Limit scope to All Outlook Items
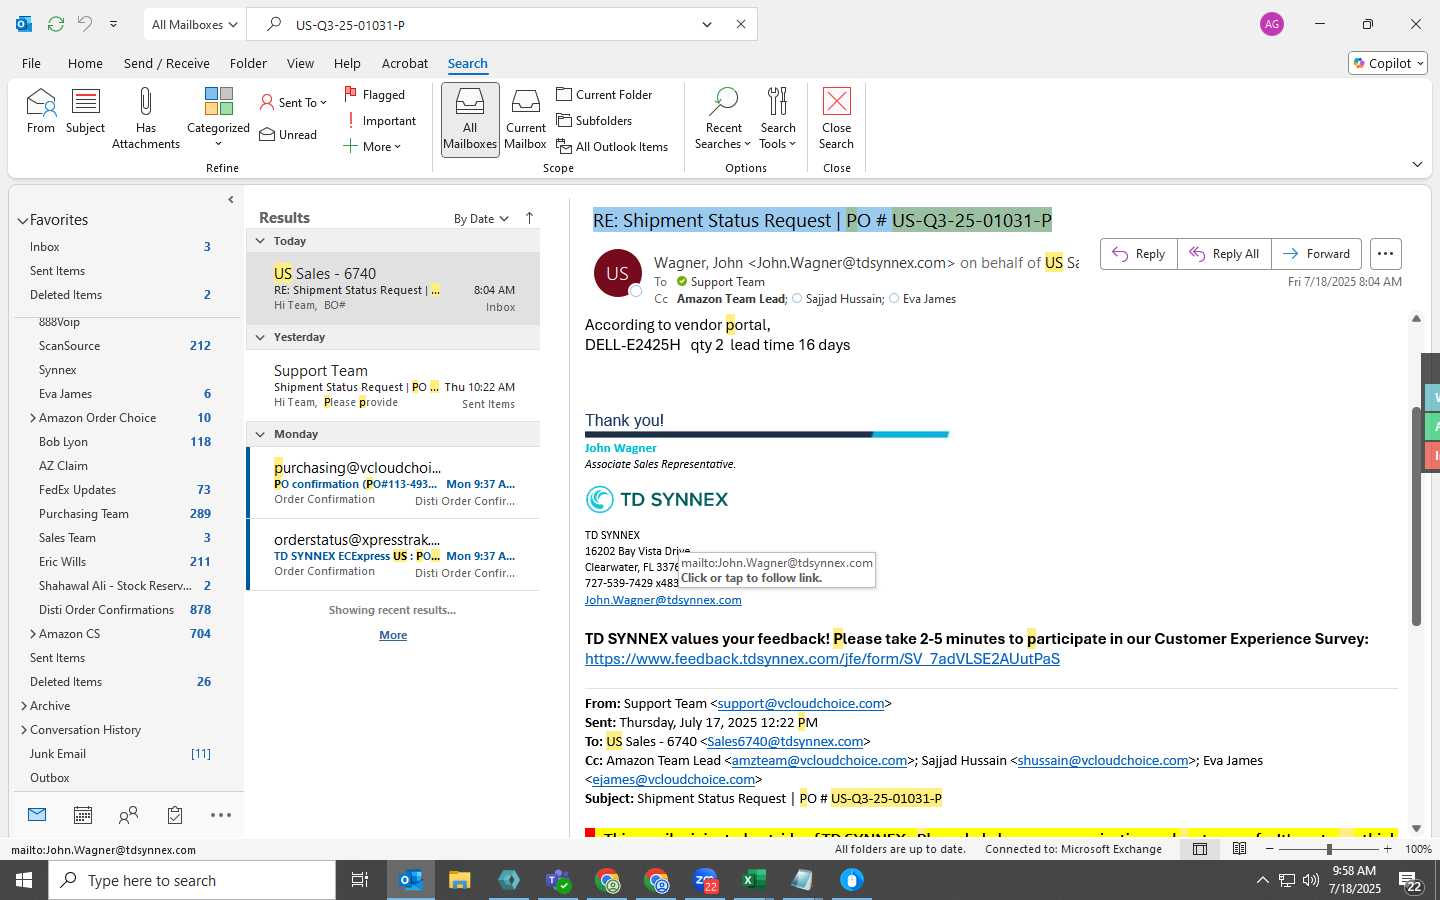This screenshot has width=1440, height=900. 612,146
